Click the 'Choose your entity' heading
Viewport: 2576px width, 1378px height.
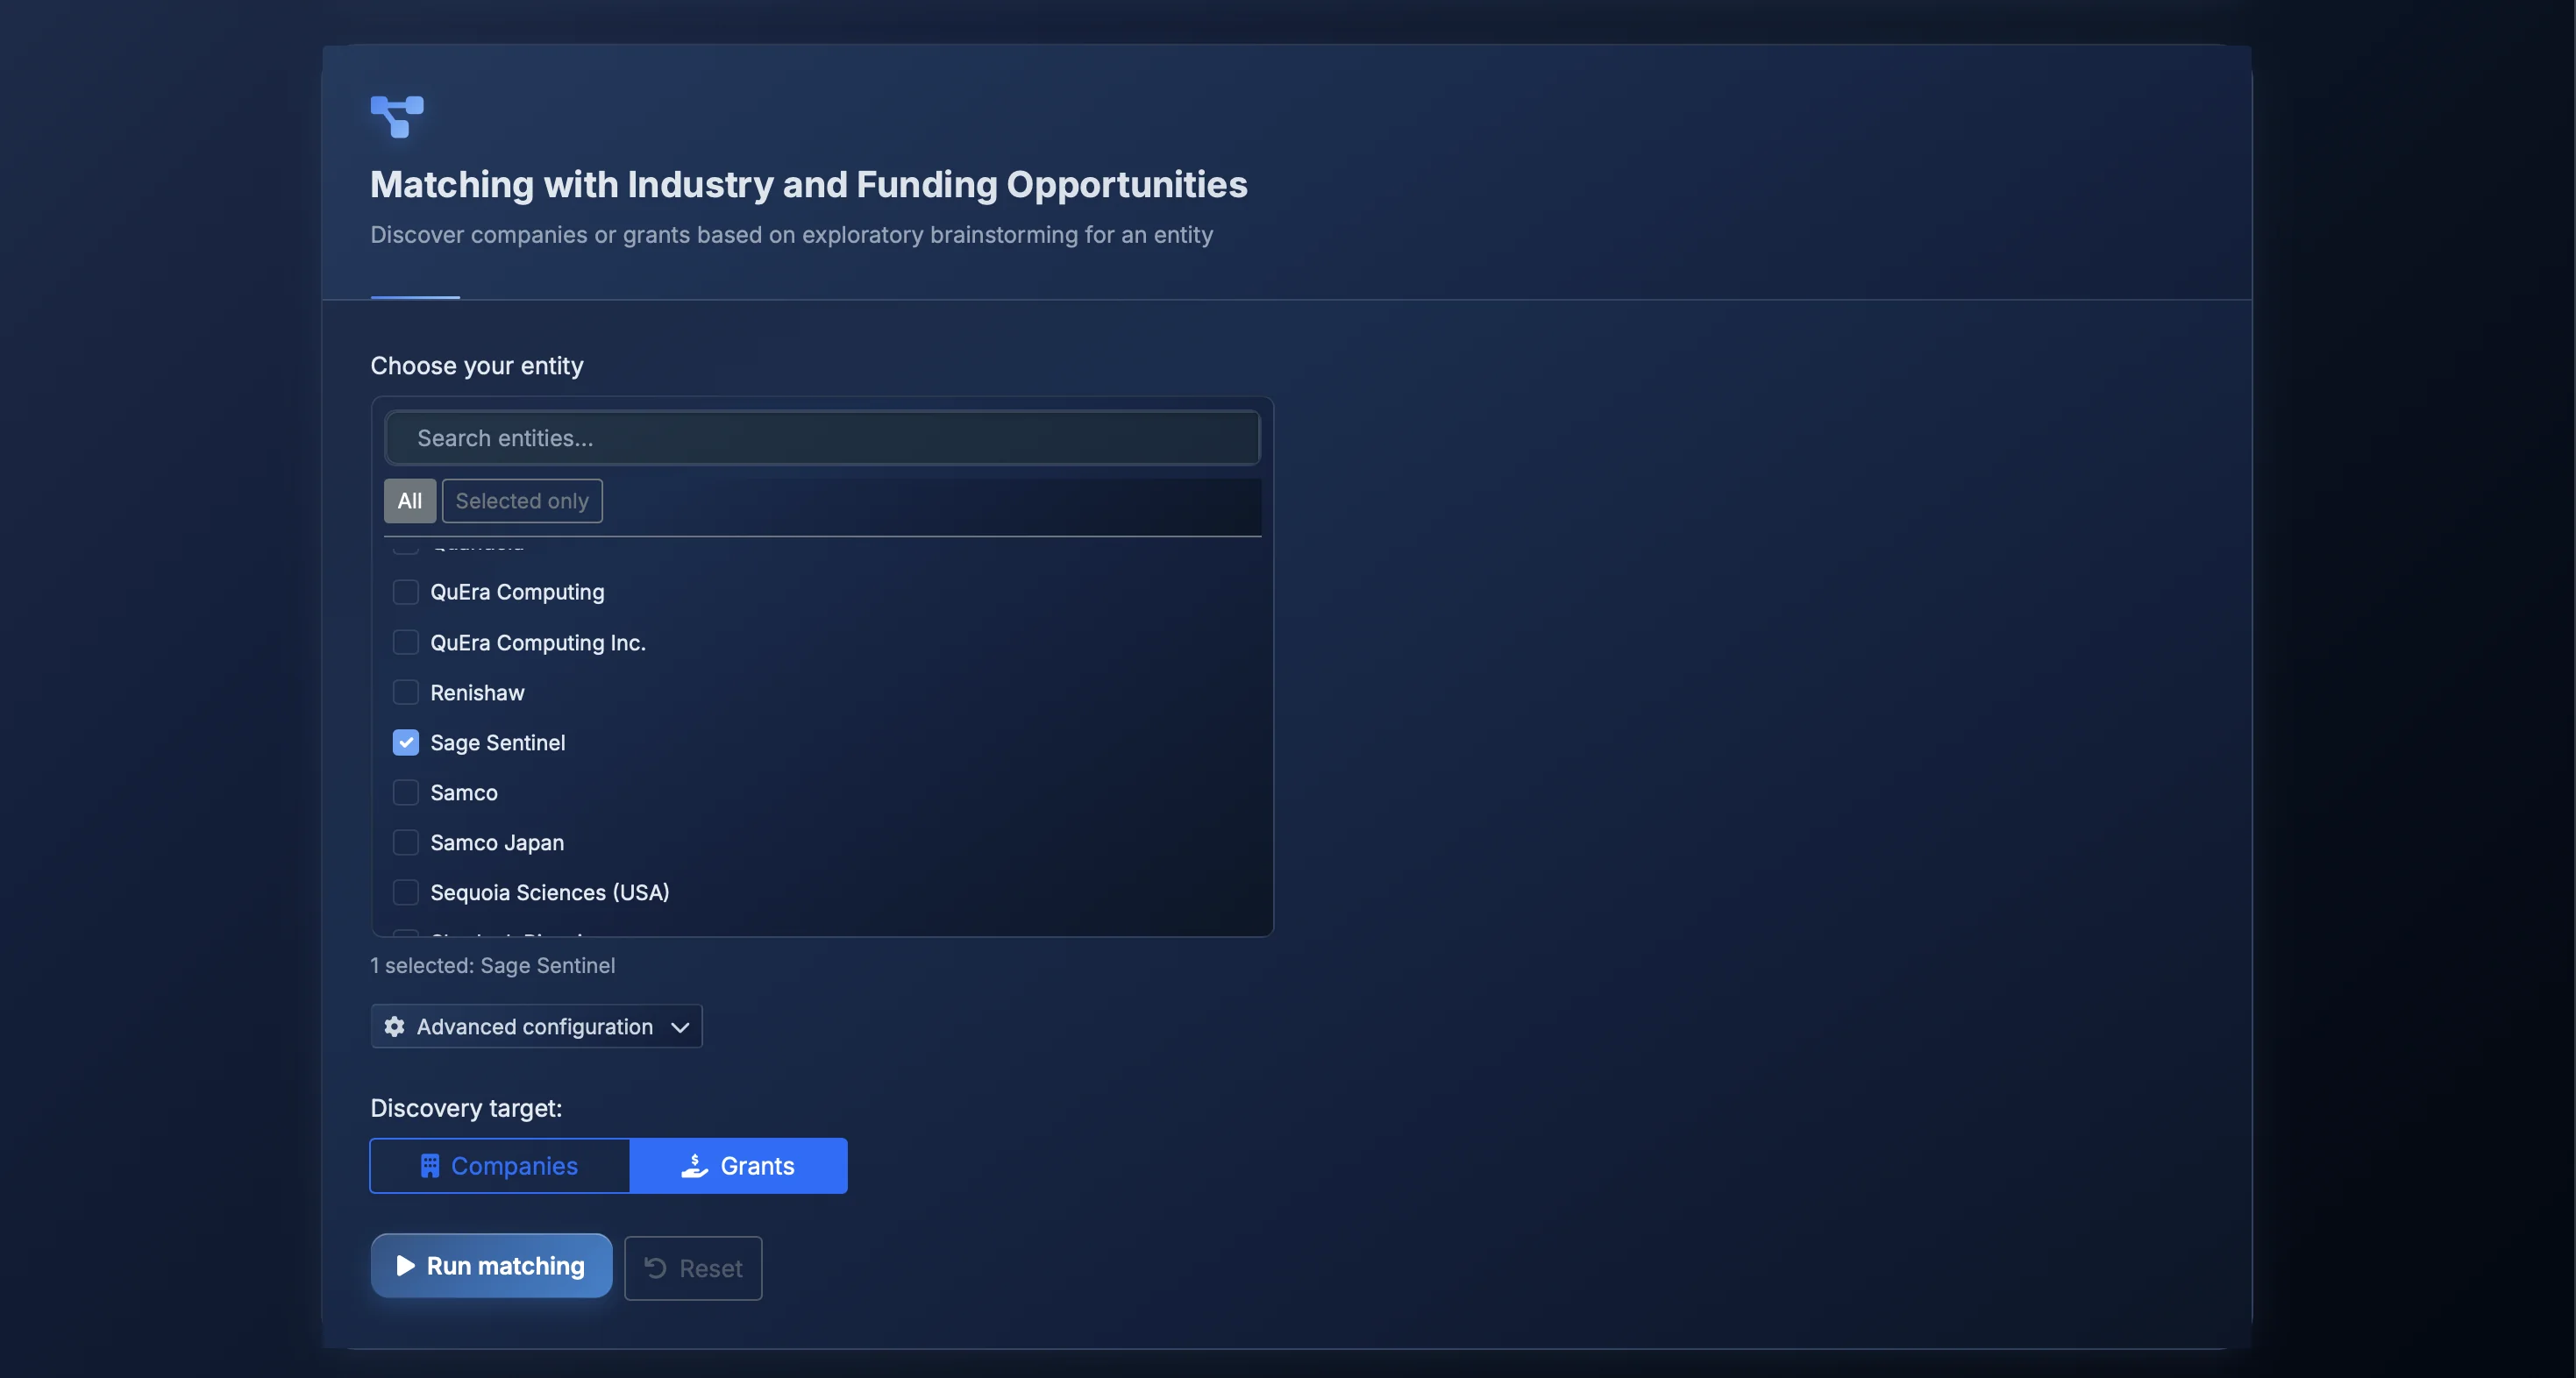point(477,366)
